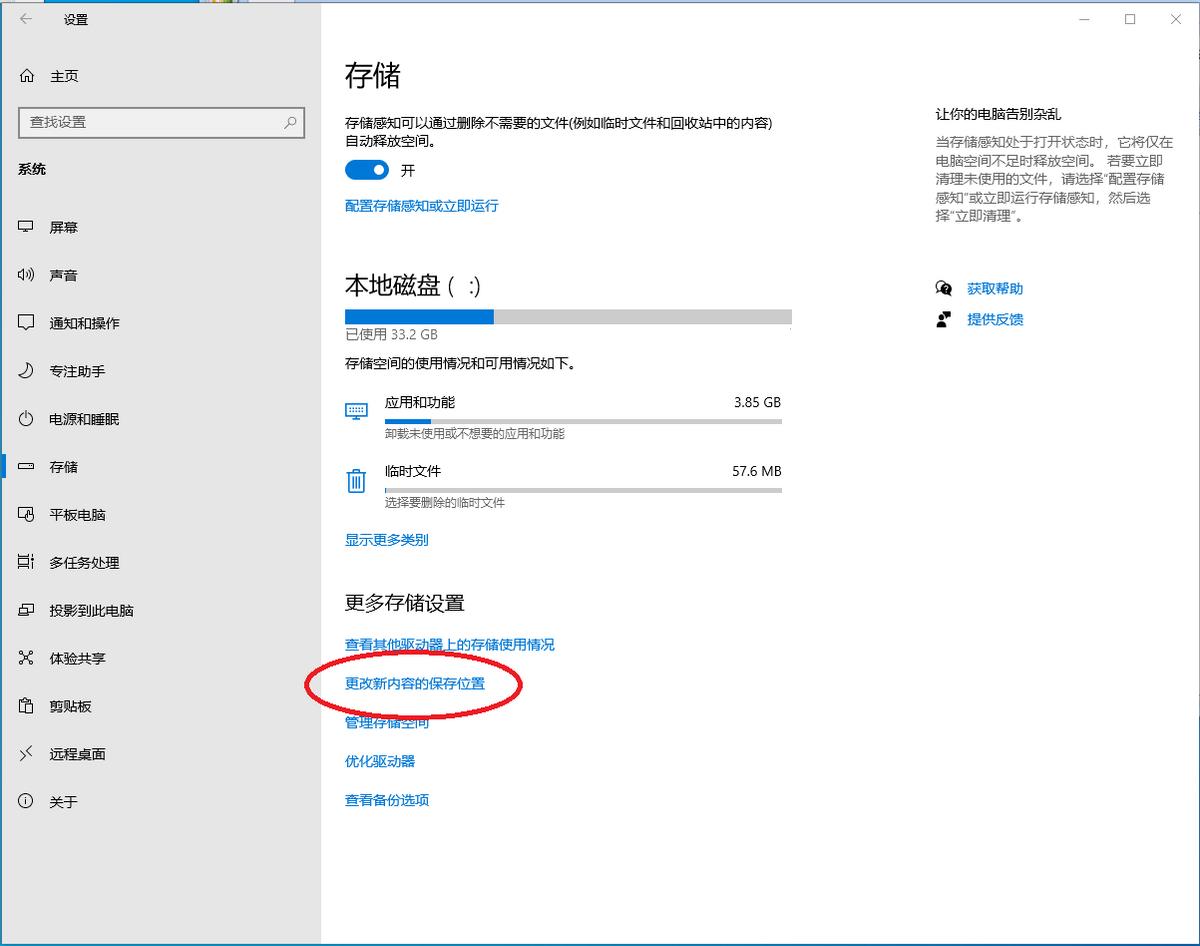Viewport: 1200px width, 946px height.
Task: Turn off the 存储感知 toggle switch
Action: tap(366, 170)
